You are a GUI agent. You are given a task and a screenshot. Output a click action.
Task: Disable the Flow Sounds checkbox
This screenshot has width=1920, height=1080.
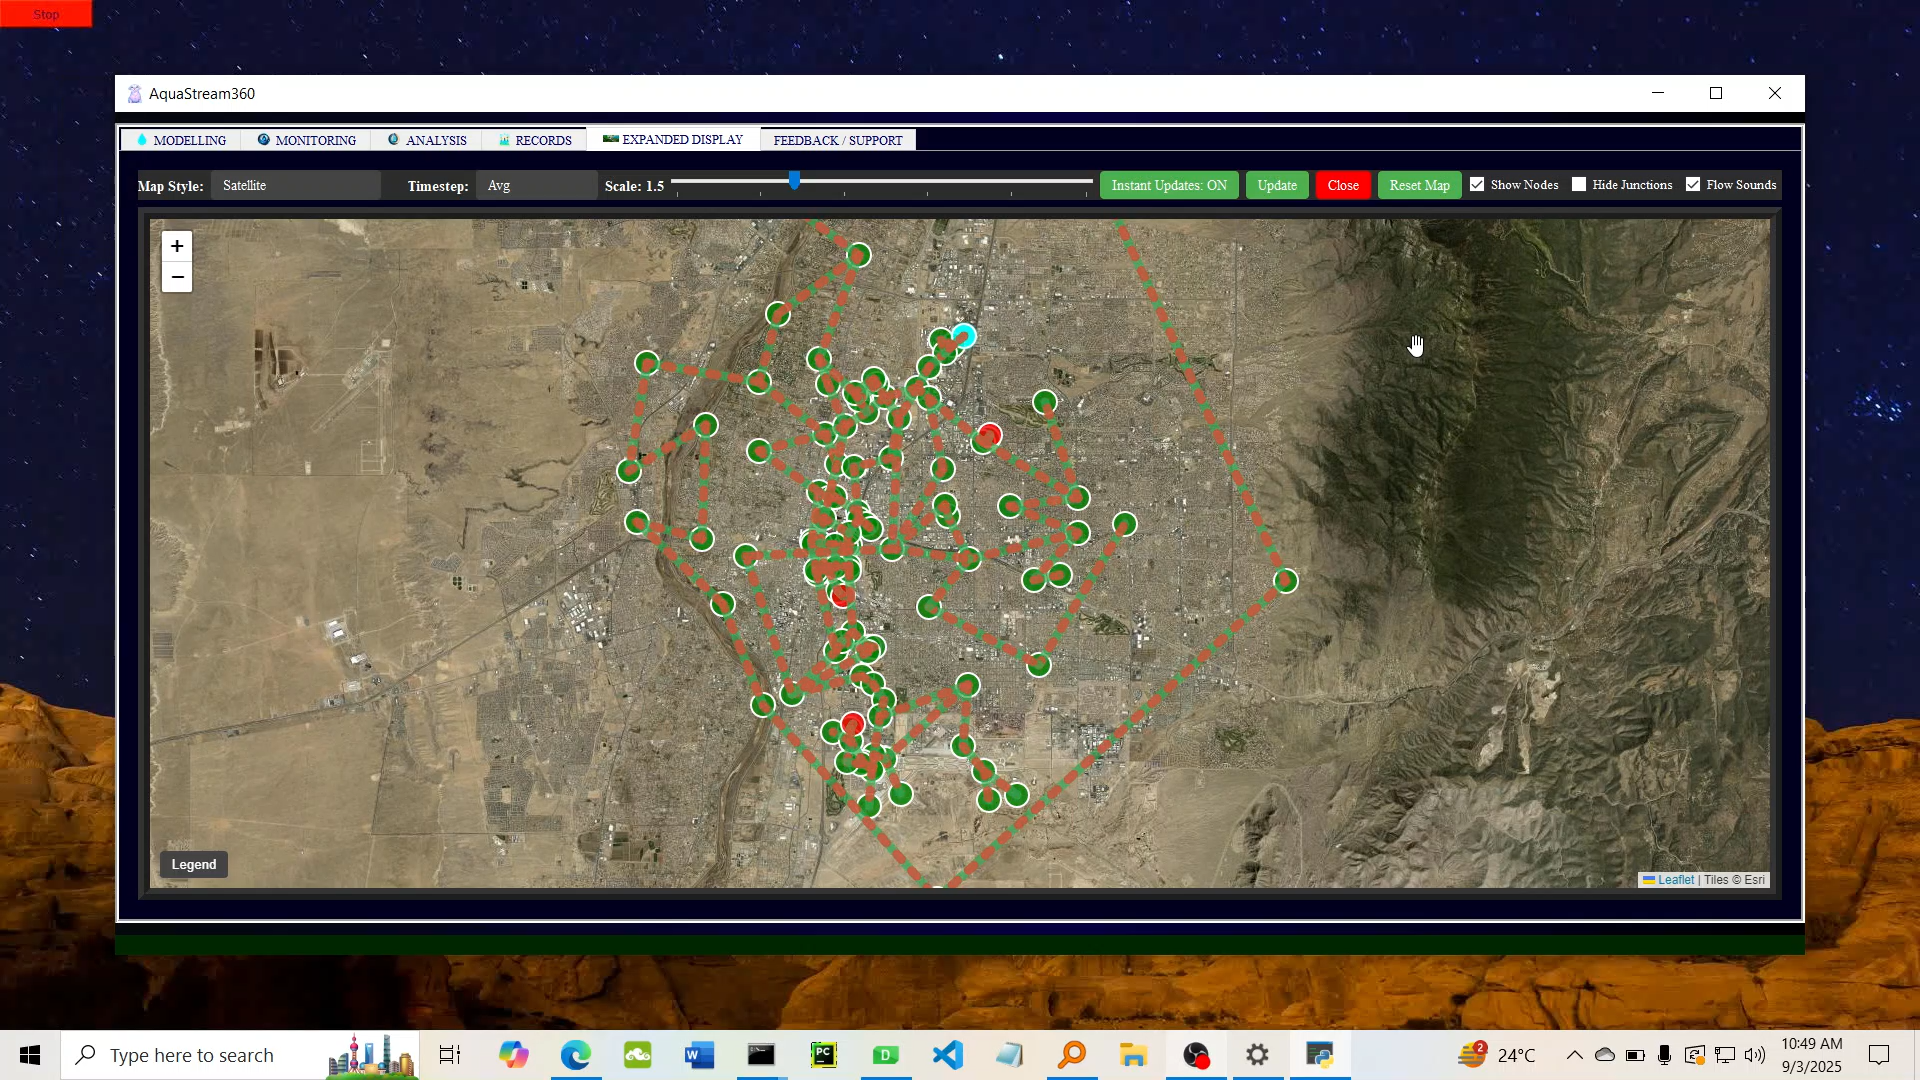coord(1693,184)
